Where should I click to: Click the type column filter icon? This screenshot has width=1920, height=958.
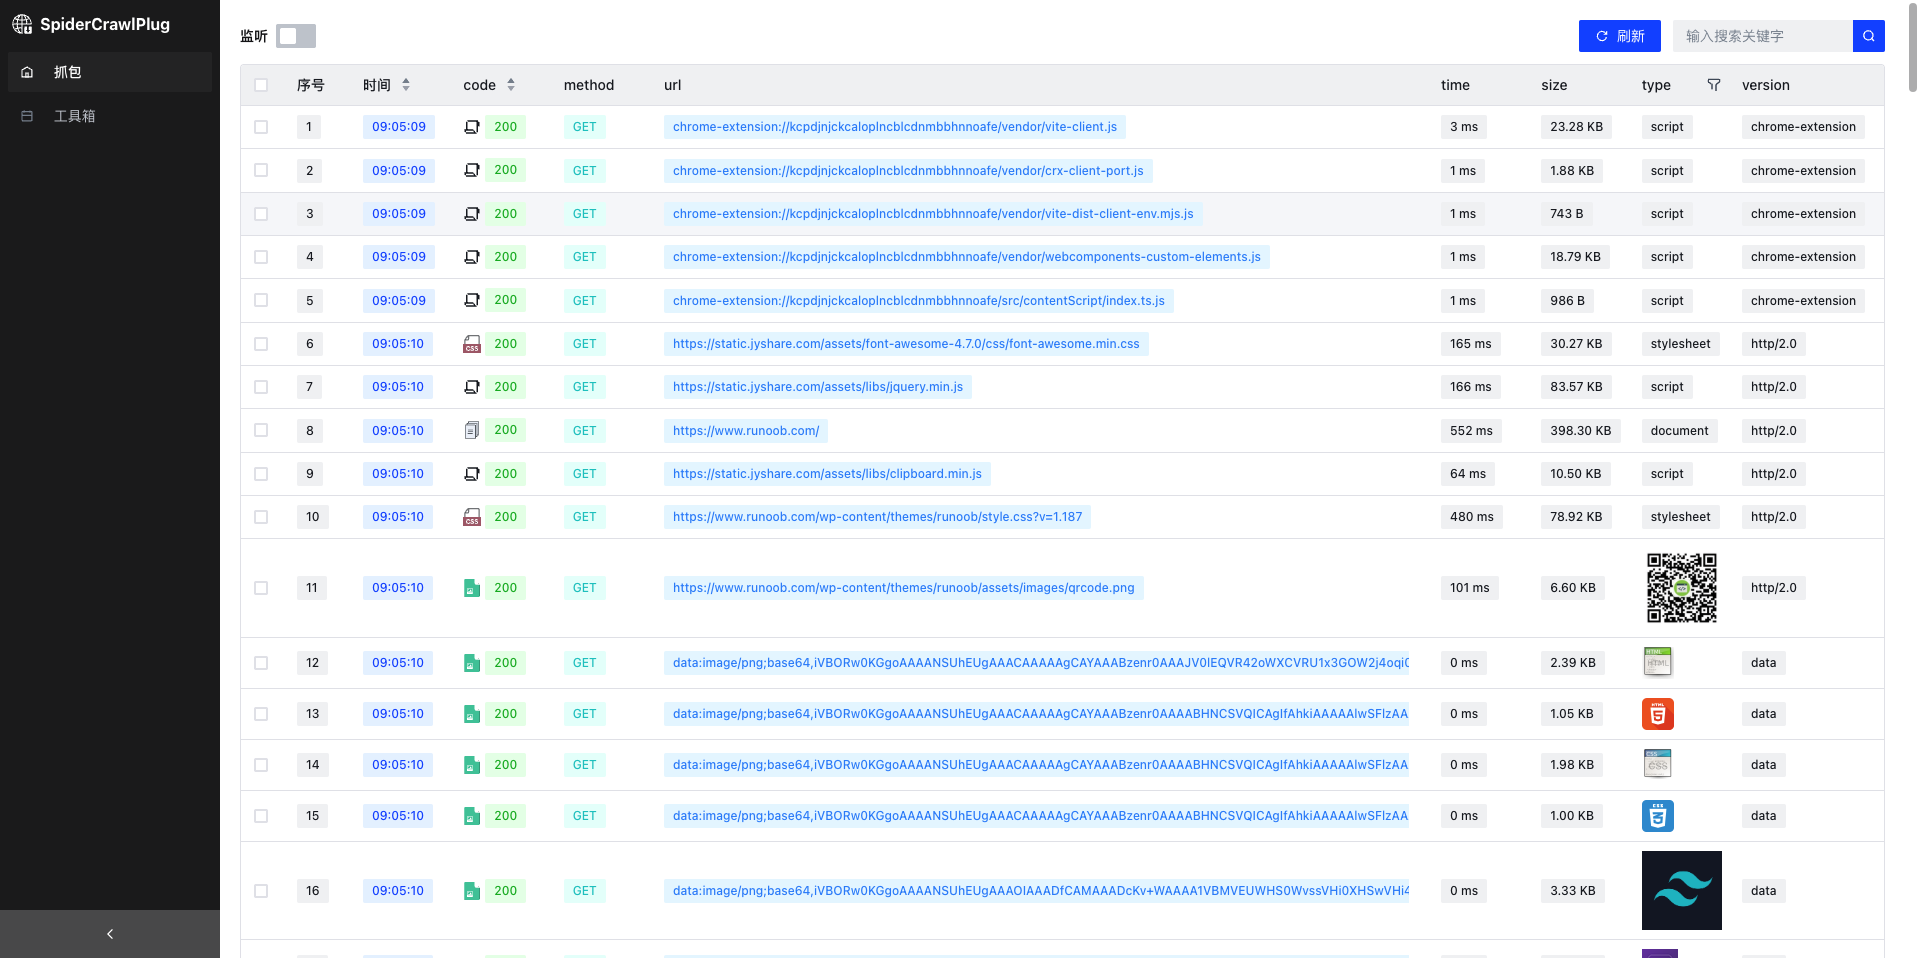[x=1714, y=85]
